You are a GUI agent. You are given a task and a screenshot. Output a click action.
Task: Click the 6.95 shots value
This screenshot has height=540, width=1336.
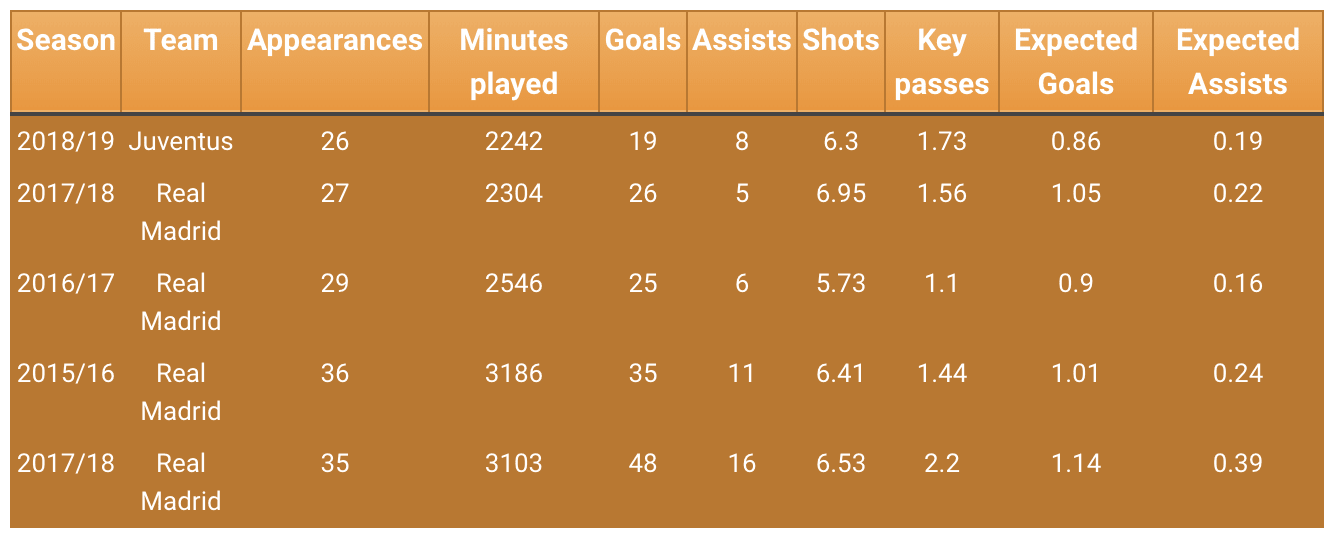tap(841, 193)
